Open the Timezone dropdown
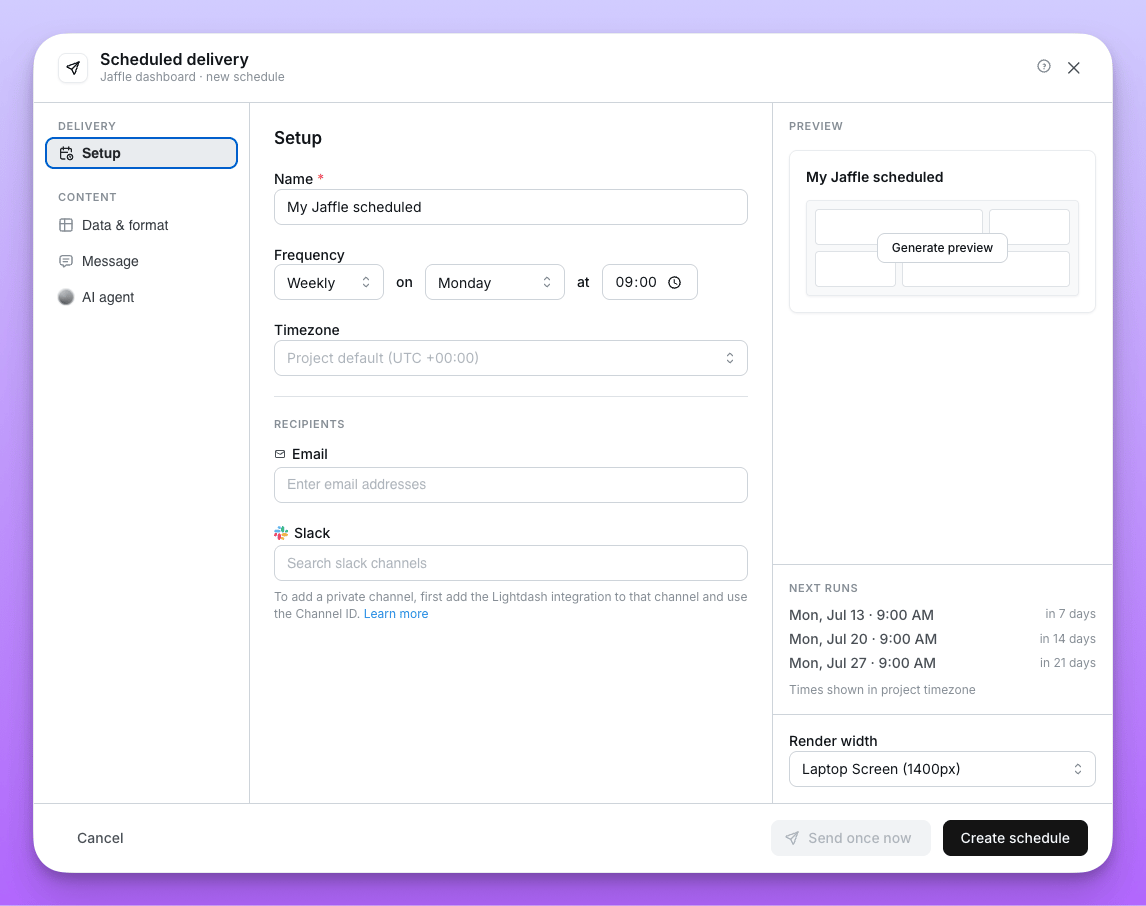 (511, 358)
